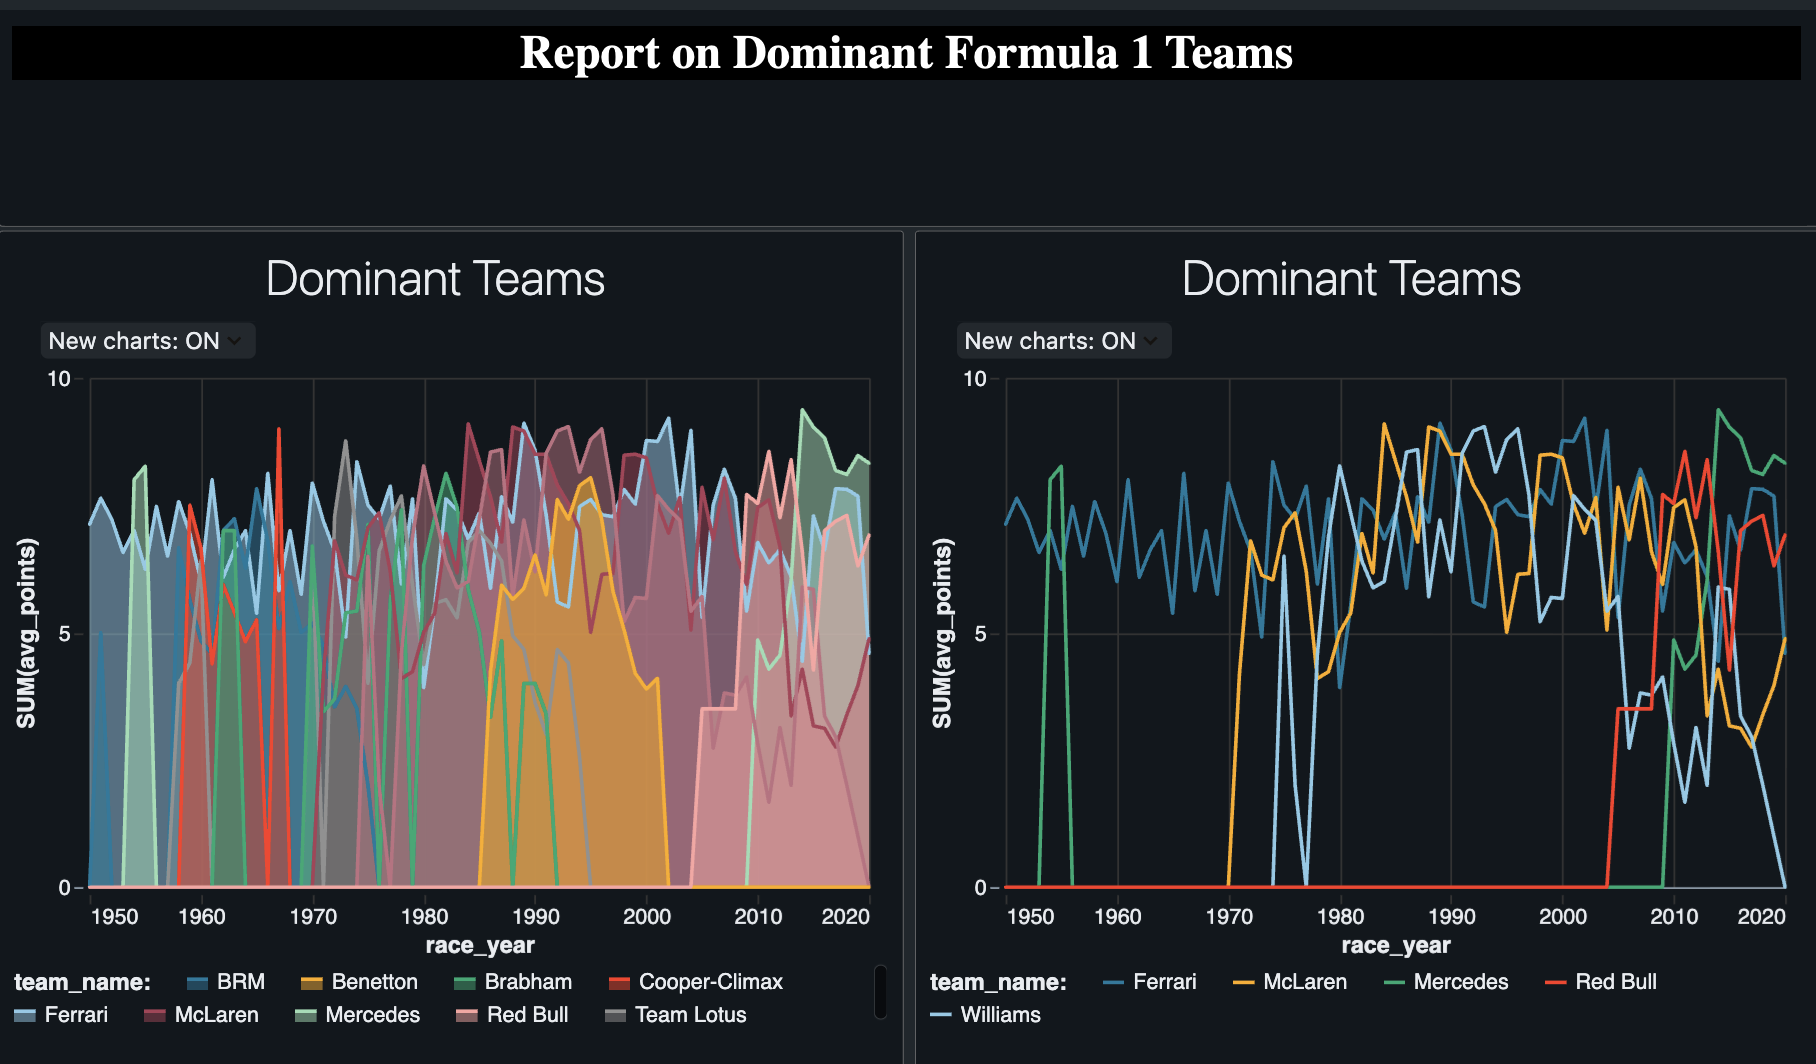Click race_year axis label under line chart
The width and height of the screenshot is (1816, 1064).
pyautogui.click(x=1395, y=945)
